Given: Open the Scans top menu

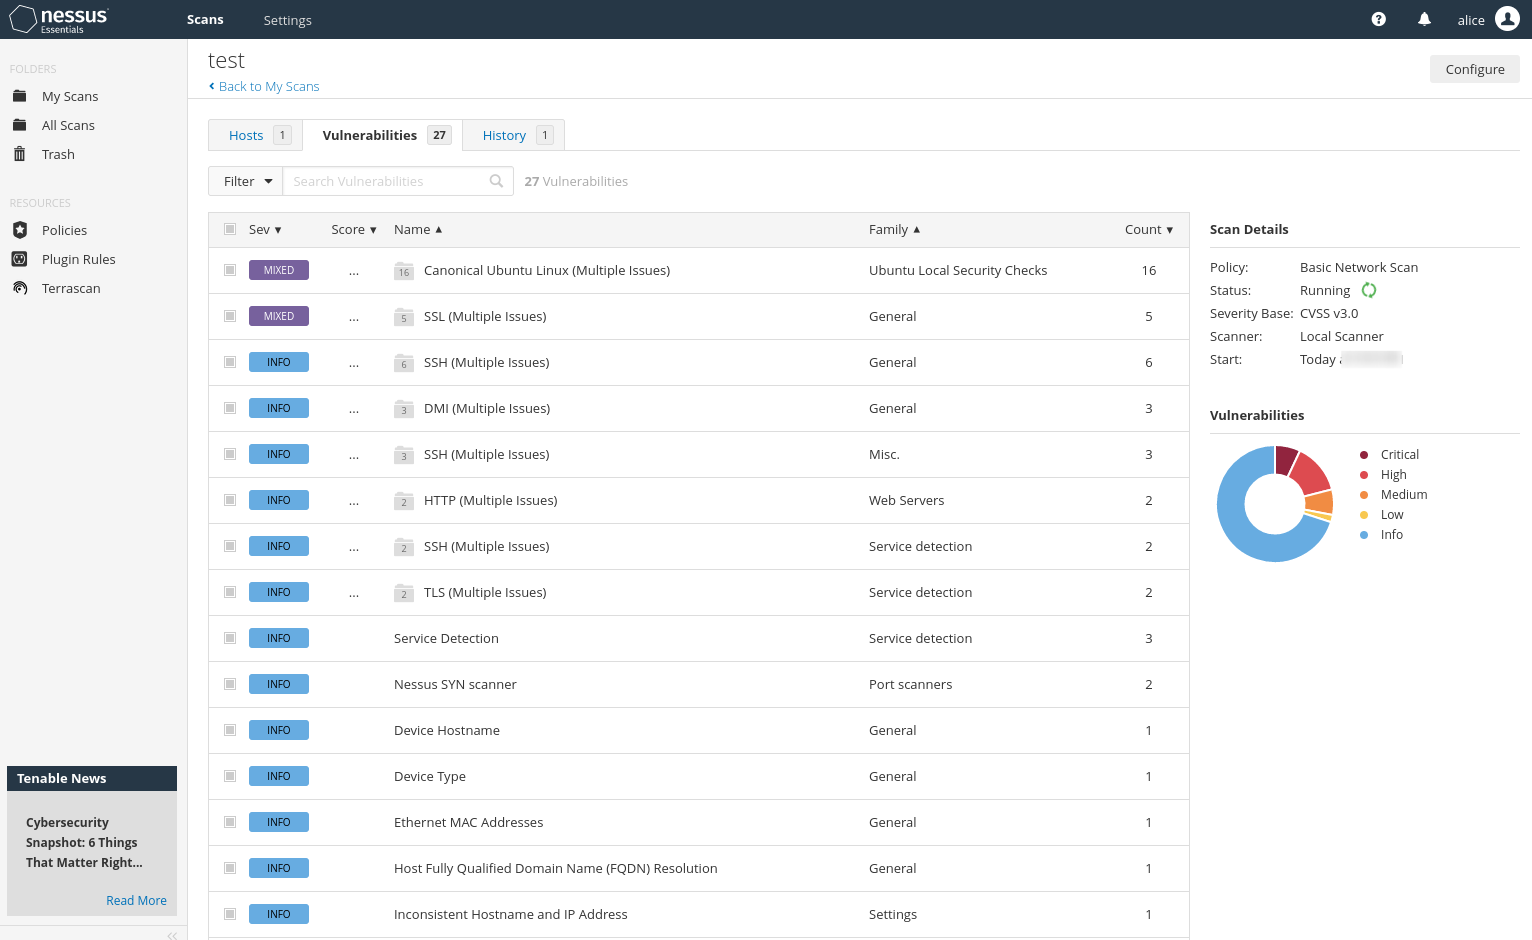Looking at the screenshot, I should click(x=205, y=19).
